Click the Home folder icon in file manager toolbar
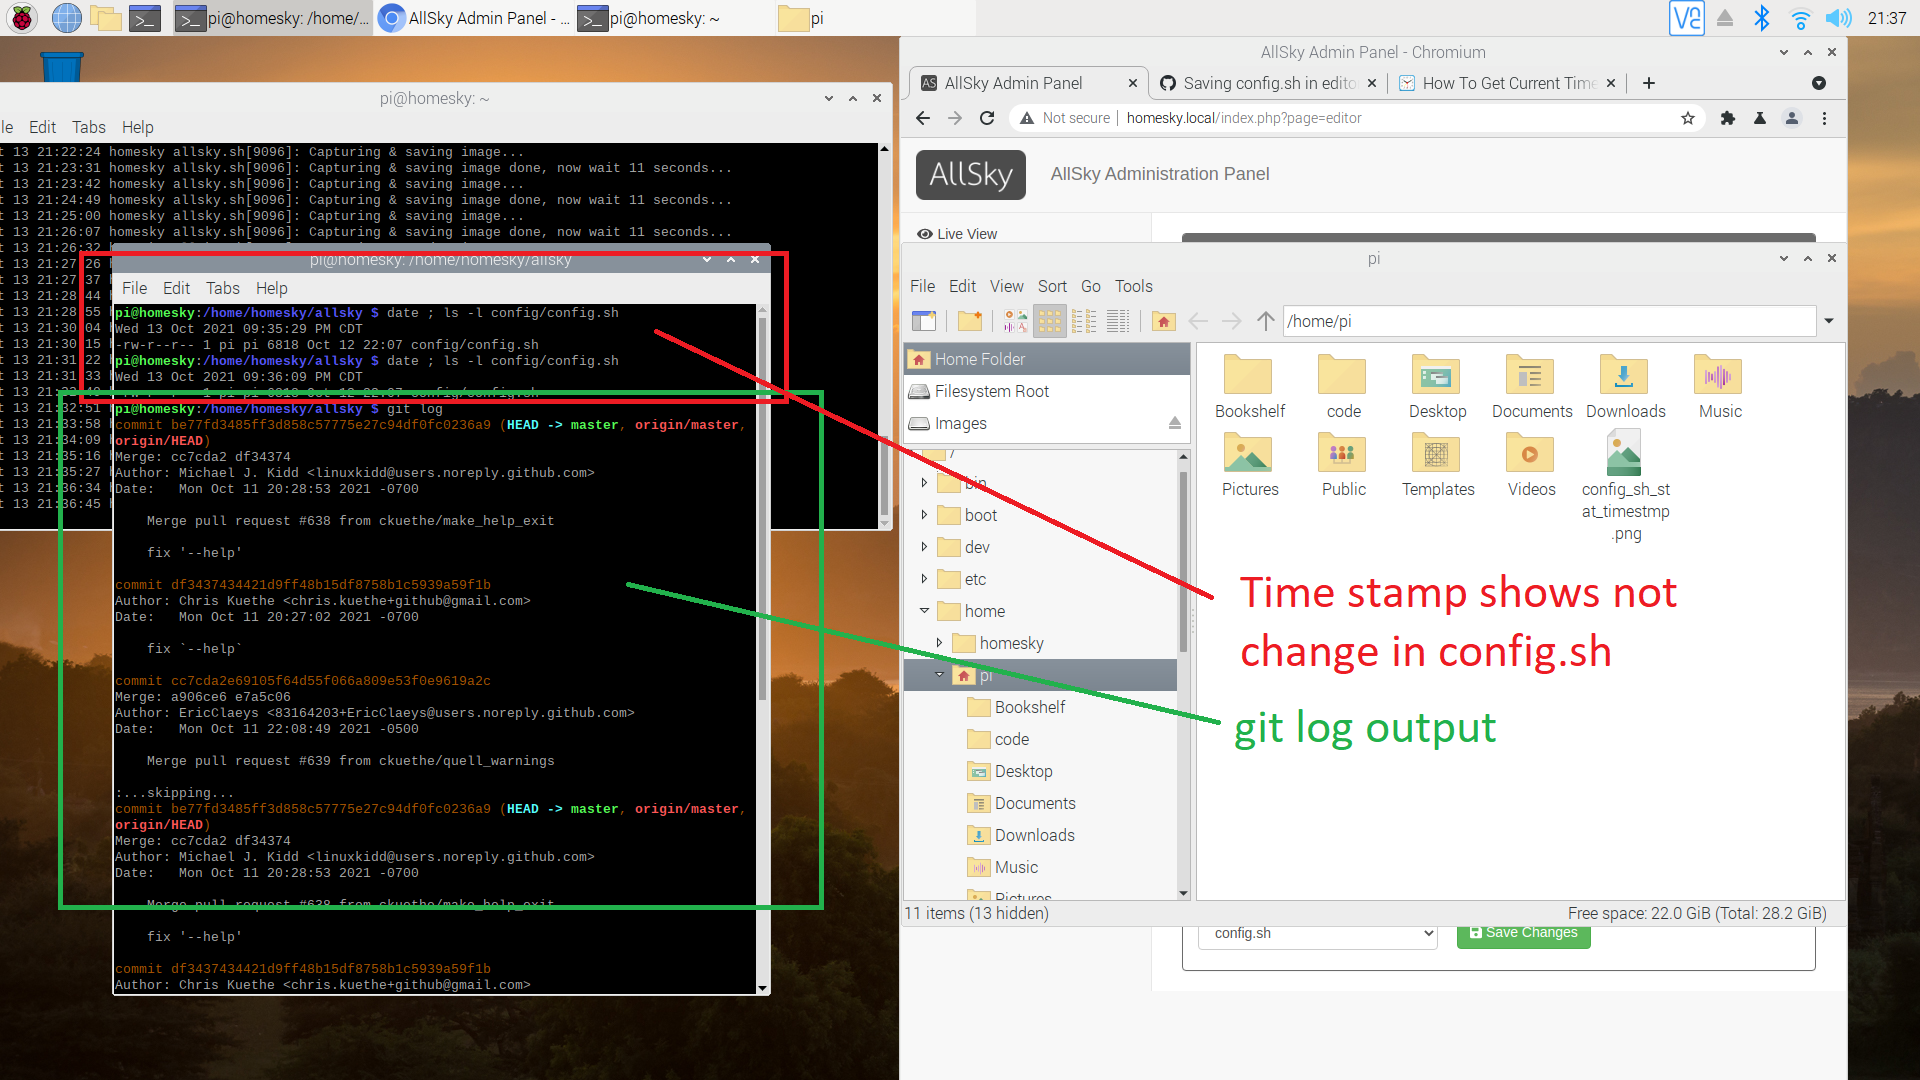Viewport: 1920px width, 1080px height. [x=1163, y=321]
